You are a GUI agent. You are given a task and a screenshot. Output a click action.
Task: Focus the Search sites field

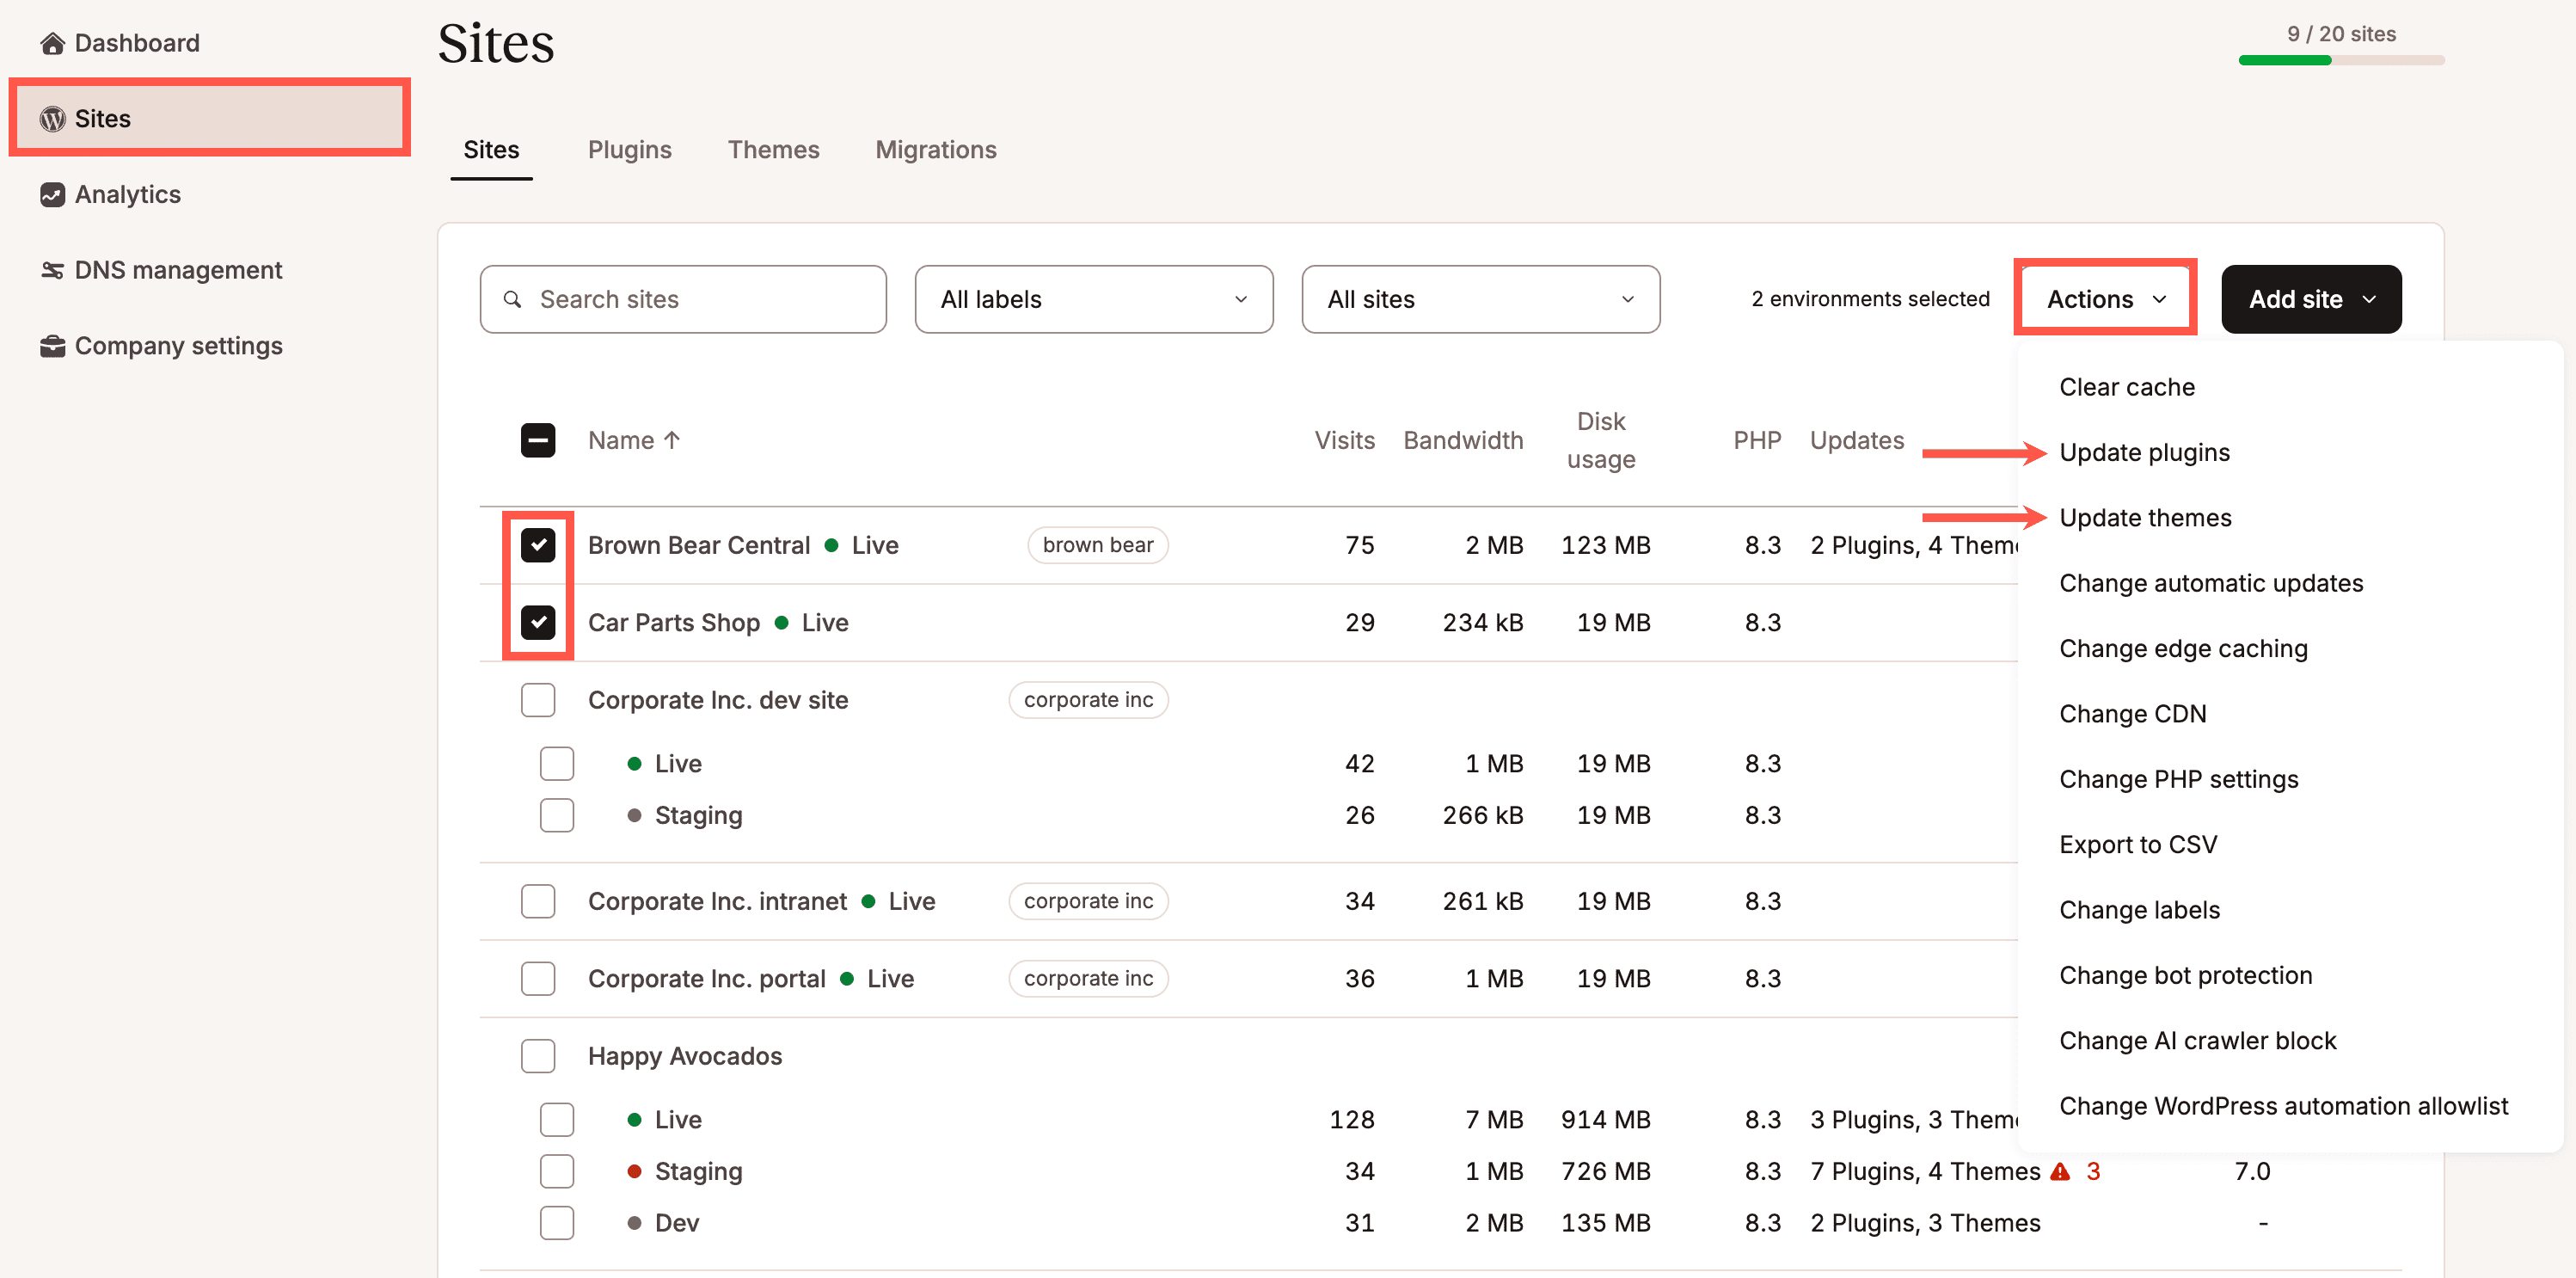click(x=683, y=299)
